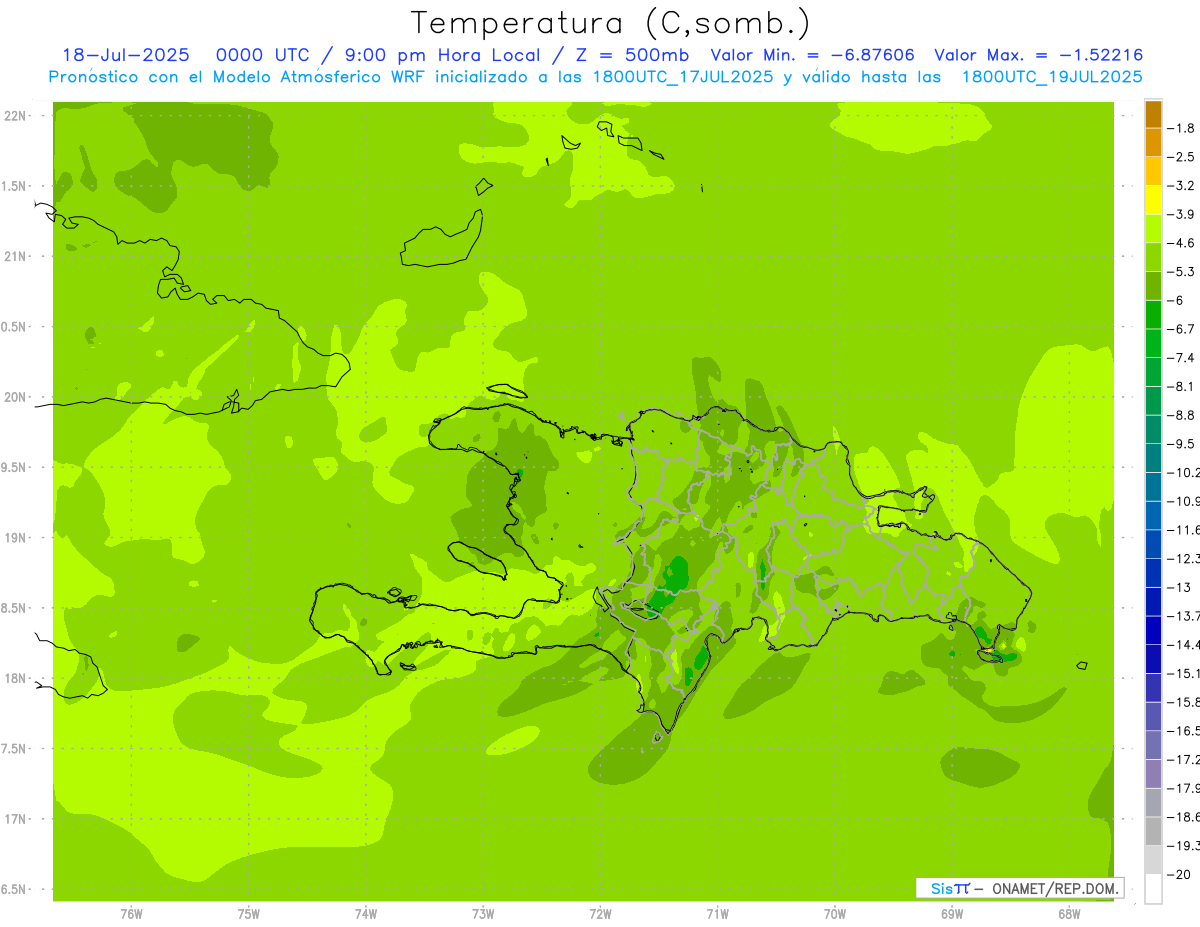This screenshot has height=927, width=1200.
Task: Click the '76W' longitude label
Action: point(131,914)
